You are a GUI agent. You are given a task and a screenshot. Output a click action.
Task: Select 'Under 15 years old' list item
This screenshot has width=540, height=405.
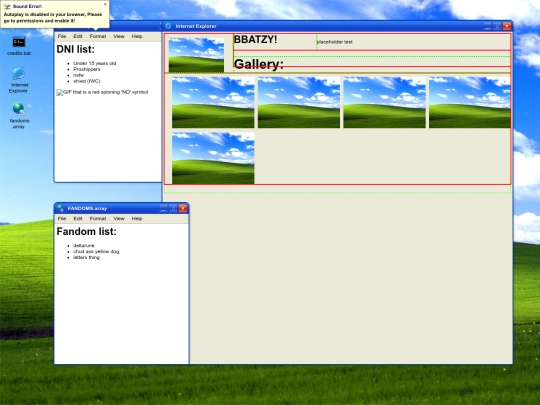[x=95, y=63]
